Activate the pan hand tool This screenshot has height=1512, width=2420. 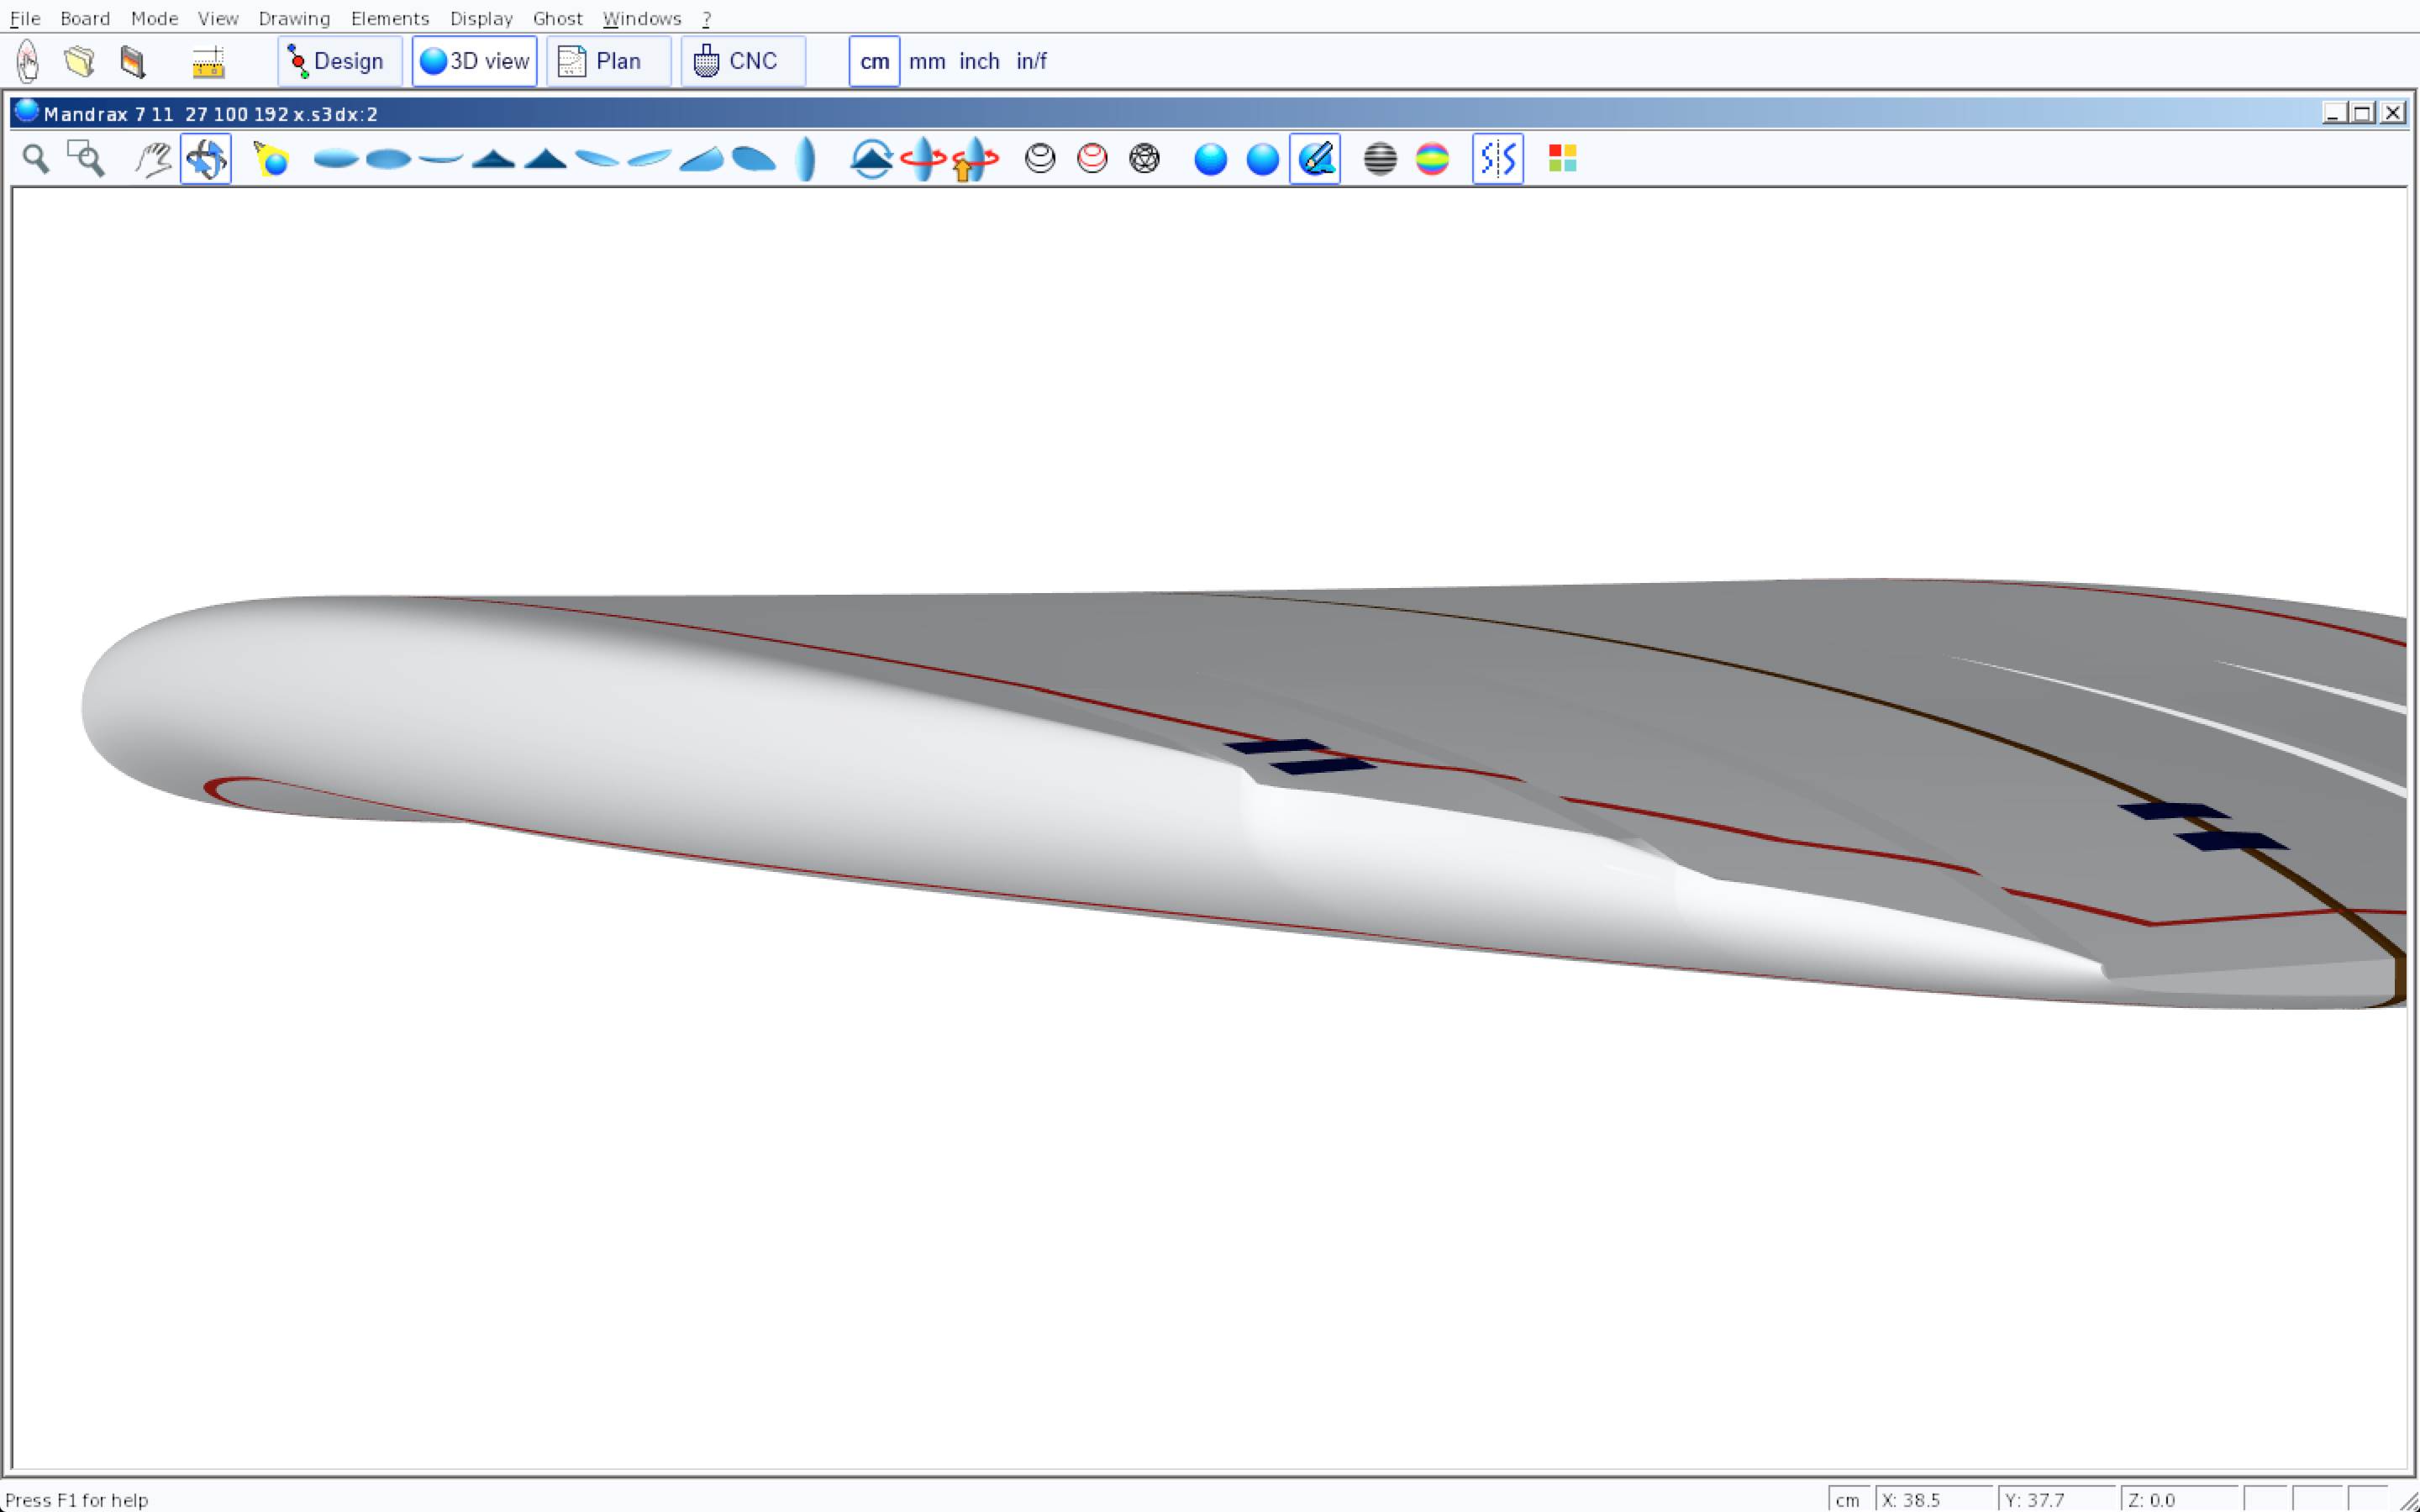point(153,158)
